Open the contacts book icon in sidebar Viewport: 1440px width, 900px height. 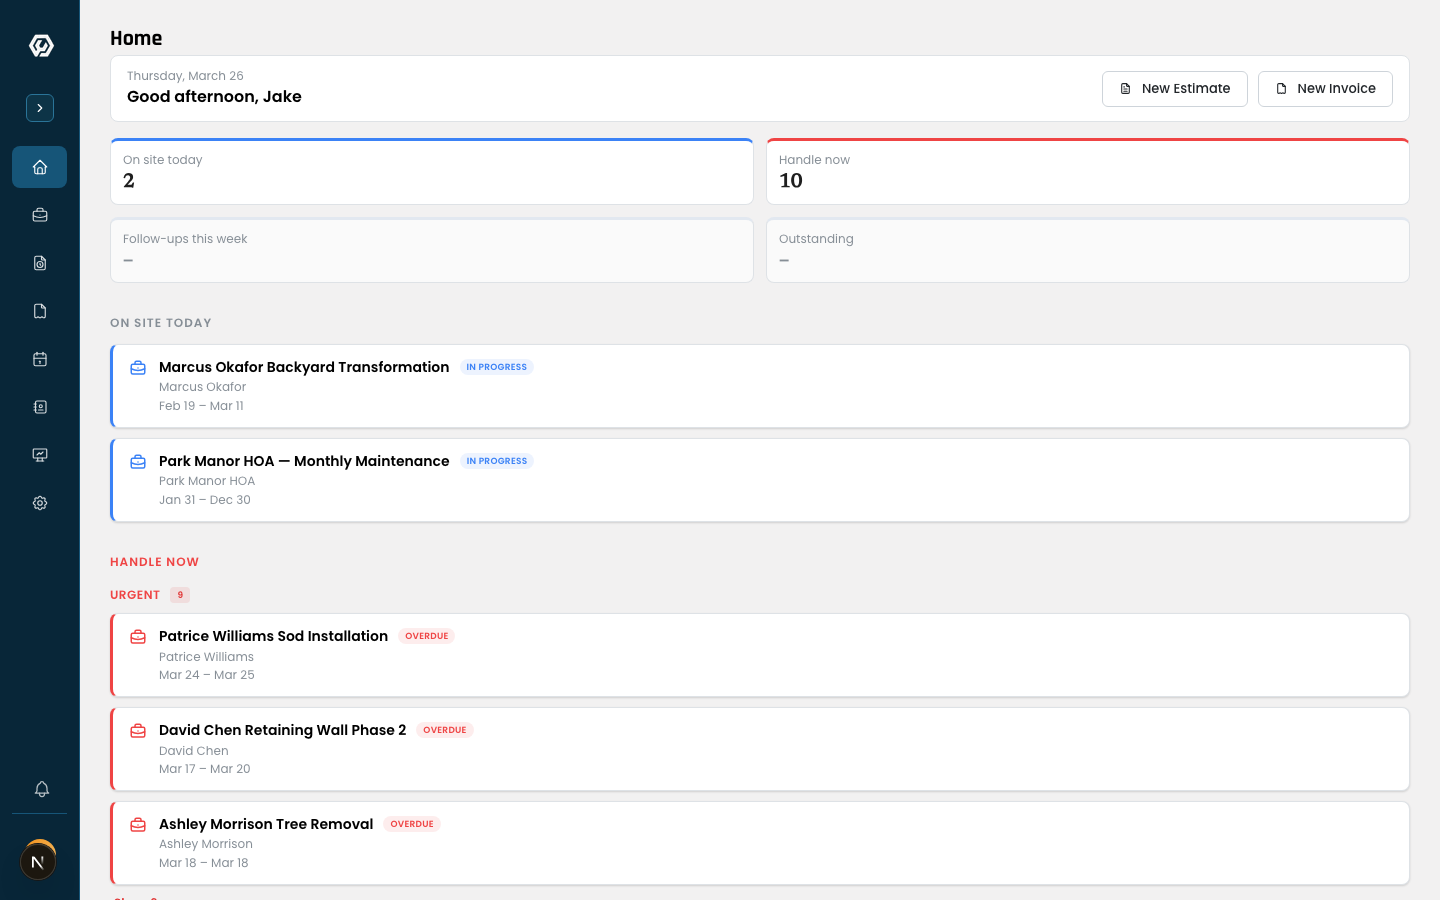point(40,407)
